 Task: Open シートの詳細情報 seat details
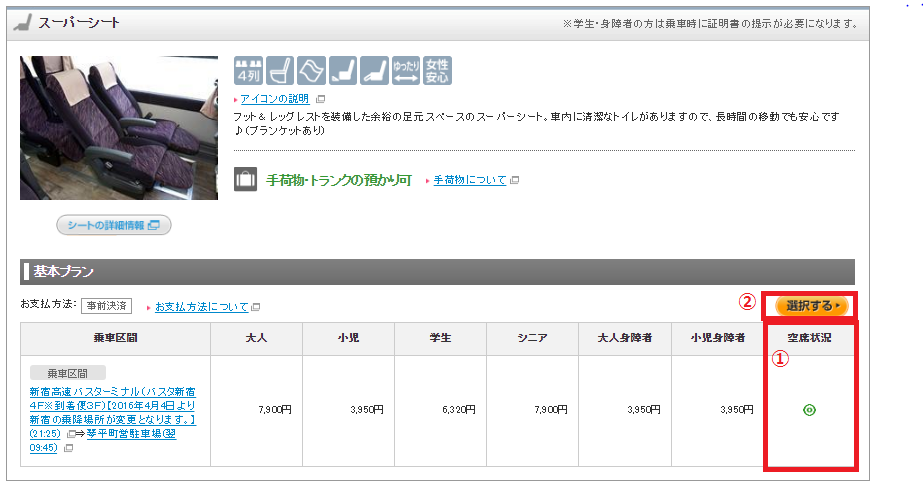coord(113,225)
